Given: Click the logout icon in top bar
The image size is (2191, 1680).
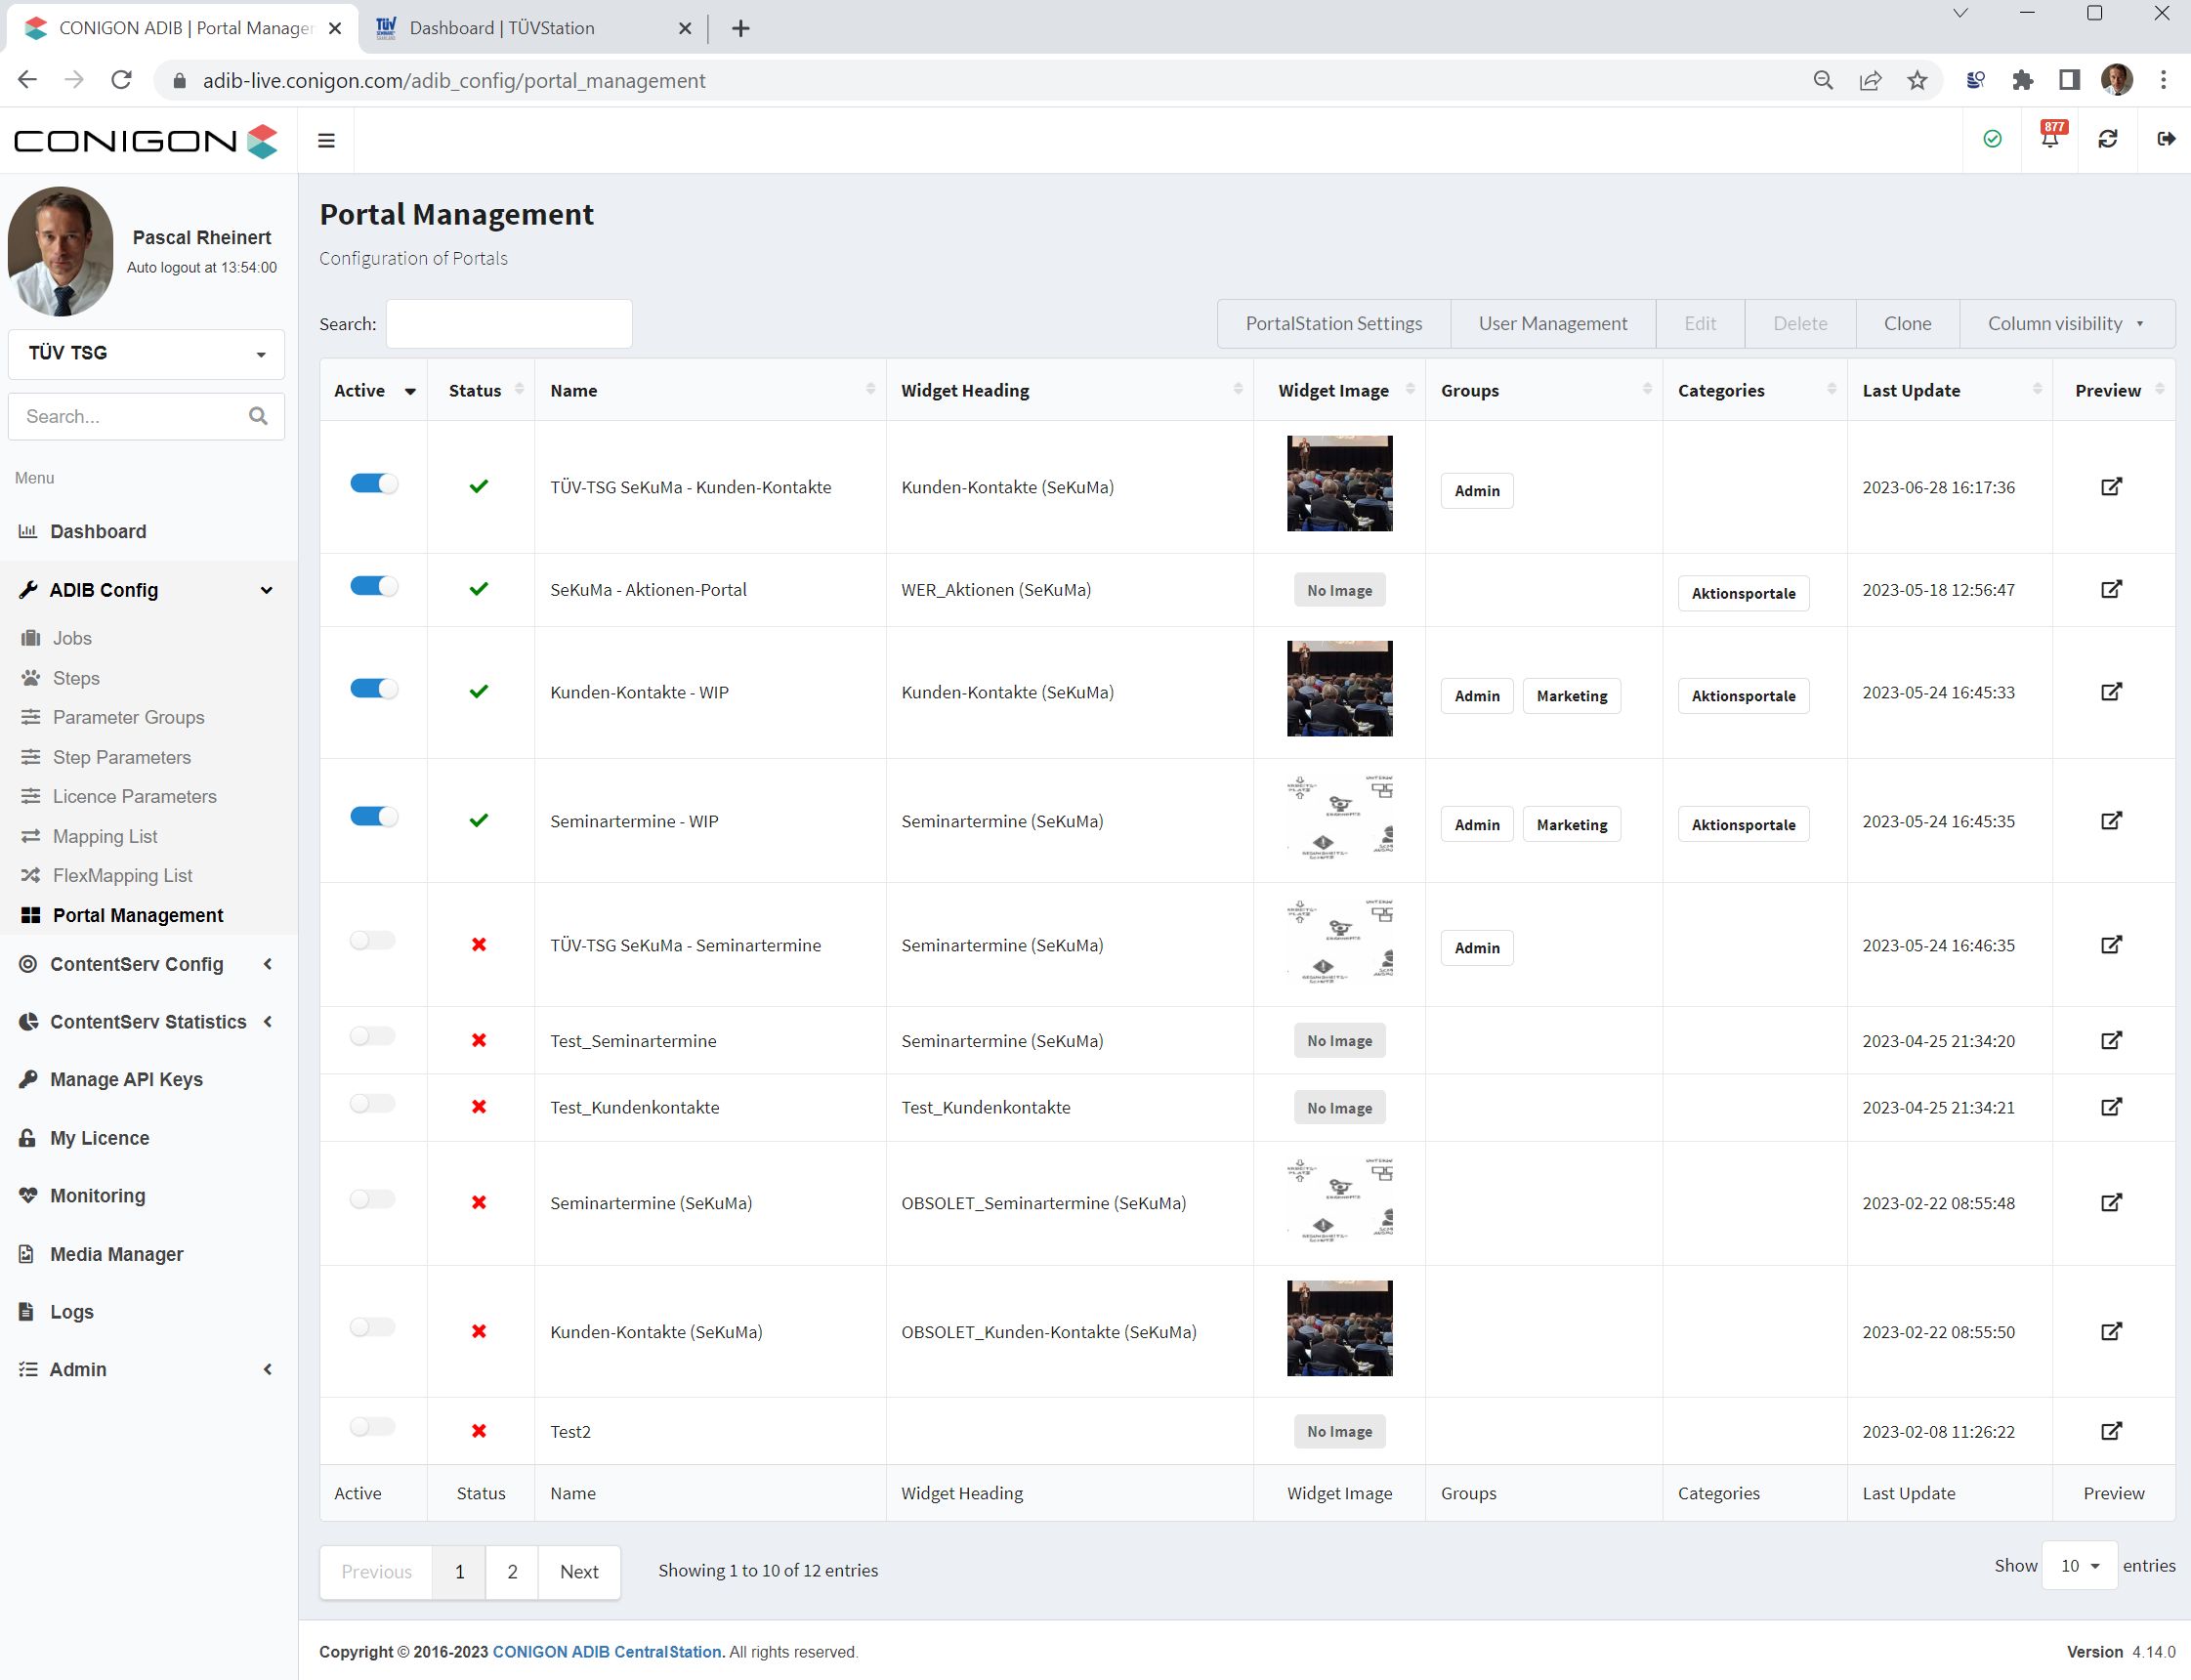Looking at the screenshot, I should pos(2166,139).
